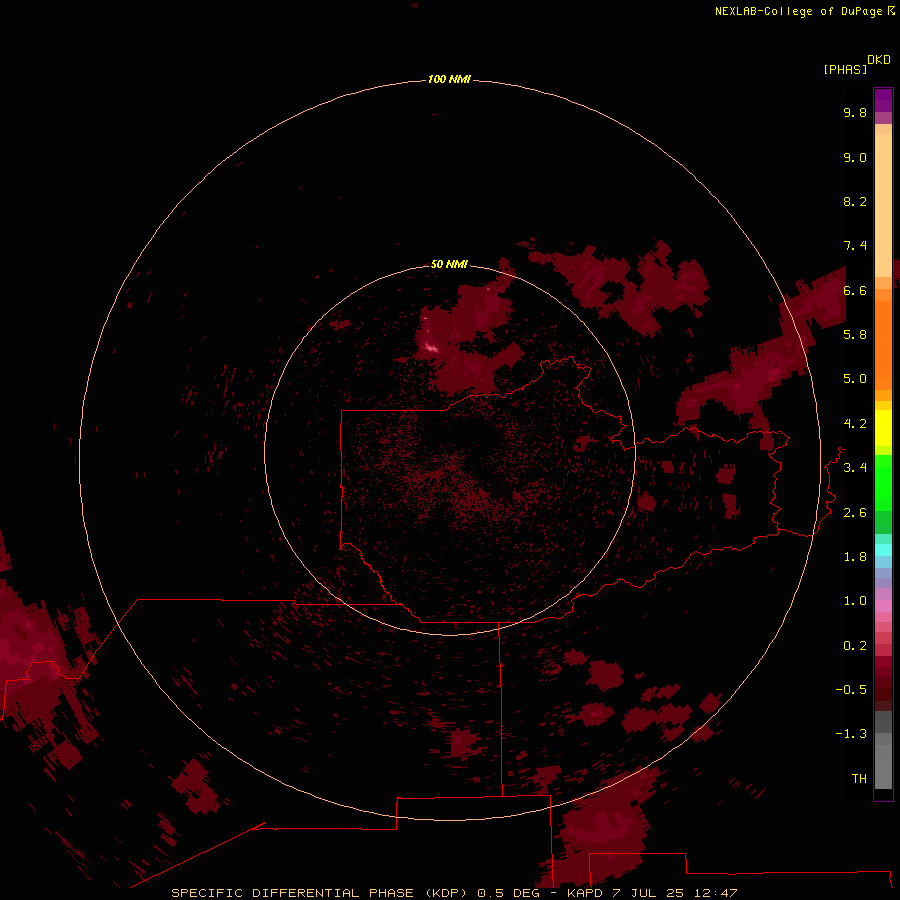Screen dimensions: 900x900
Task: Click the TH threshold label on scale
Action: point(859,779)
